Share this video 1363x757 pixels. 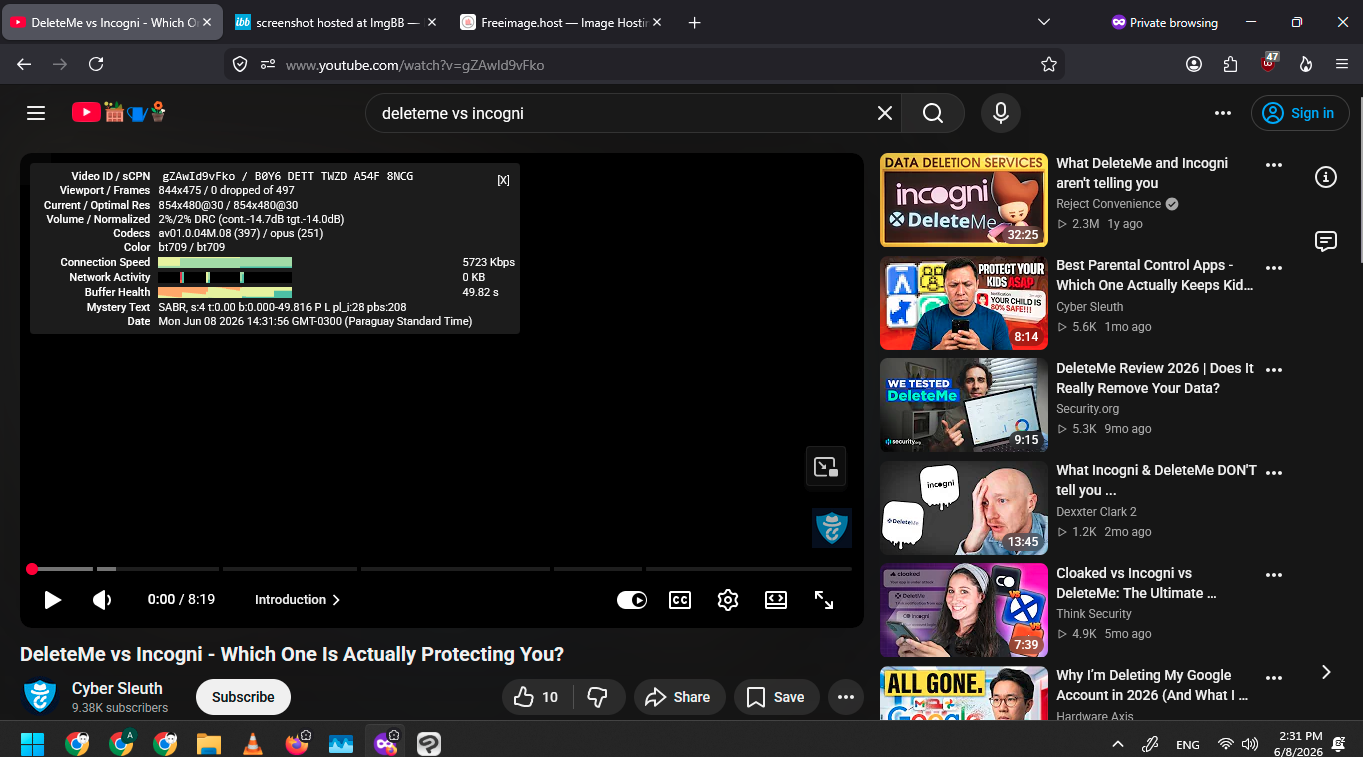point(678,697)
